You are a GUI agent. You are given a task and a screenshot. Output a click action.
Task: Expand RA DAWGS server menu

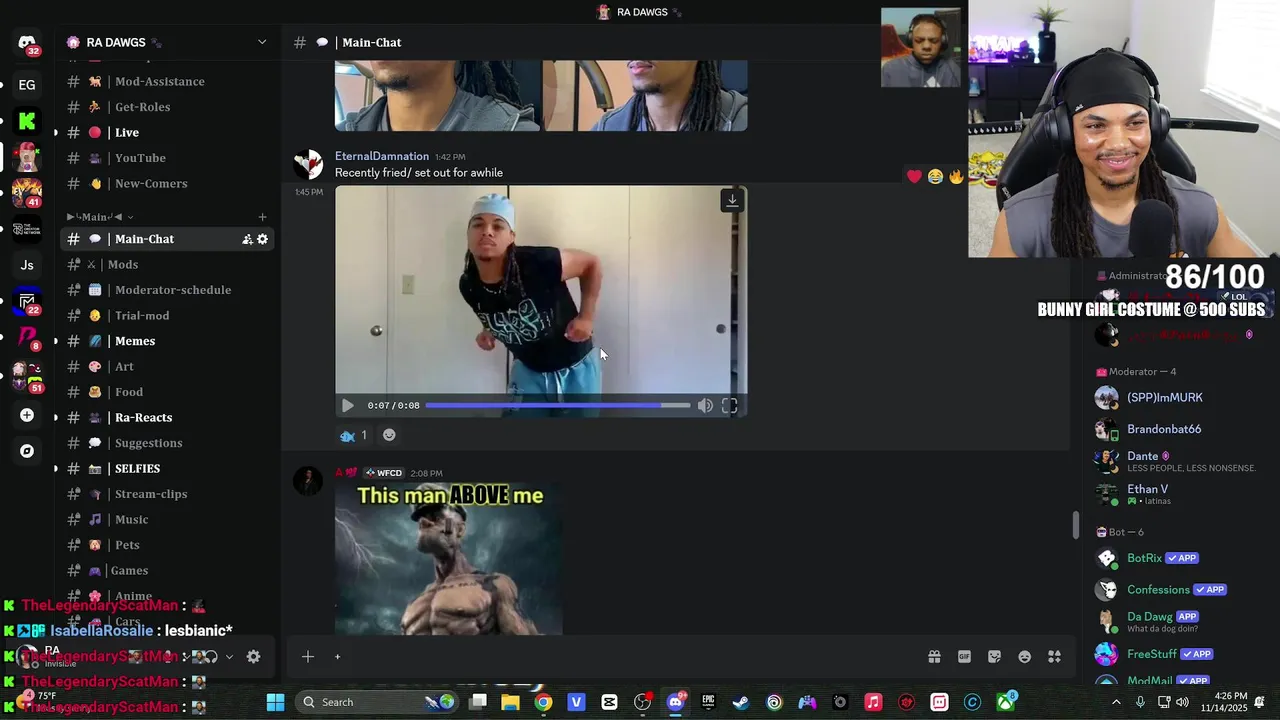(x=262, y=42)
